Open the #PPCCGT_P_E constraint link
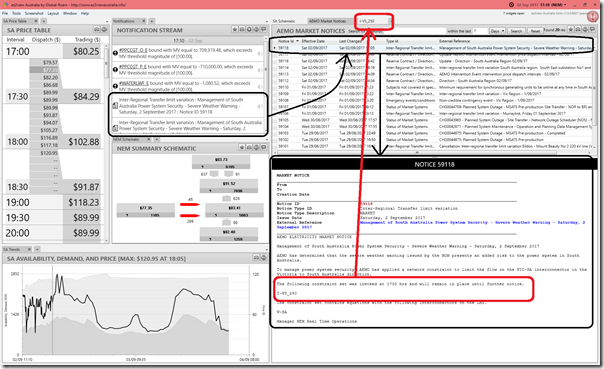The image size is (604, 369). pos(133,67)
